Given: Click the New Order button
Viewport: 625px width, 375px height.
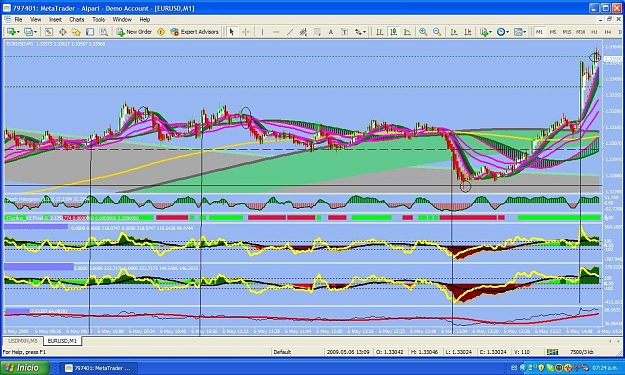Looking at the screenshot, I should coord(134,32).
